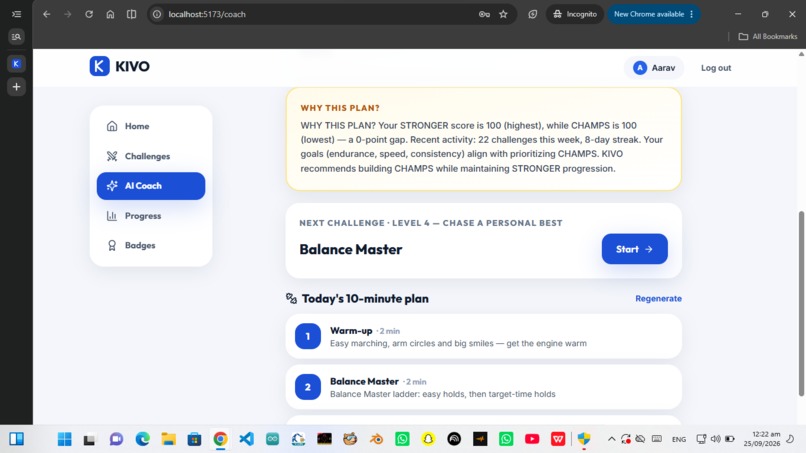Open the All Bookmarks folder

(x=767, y=37)
